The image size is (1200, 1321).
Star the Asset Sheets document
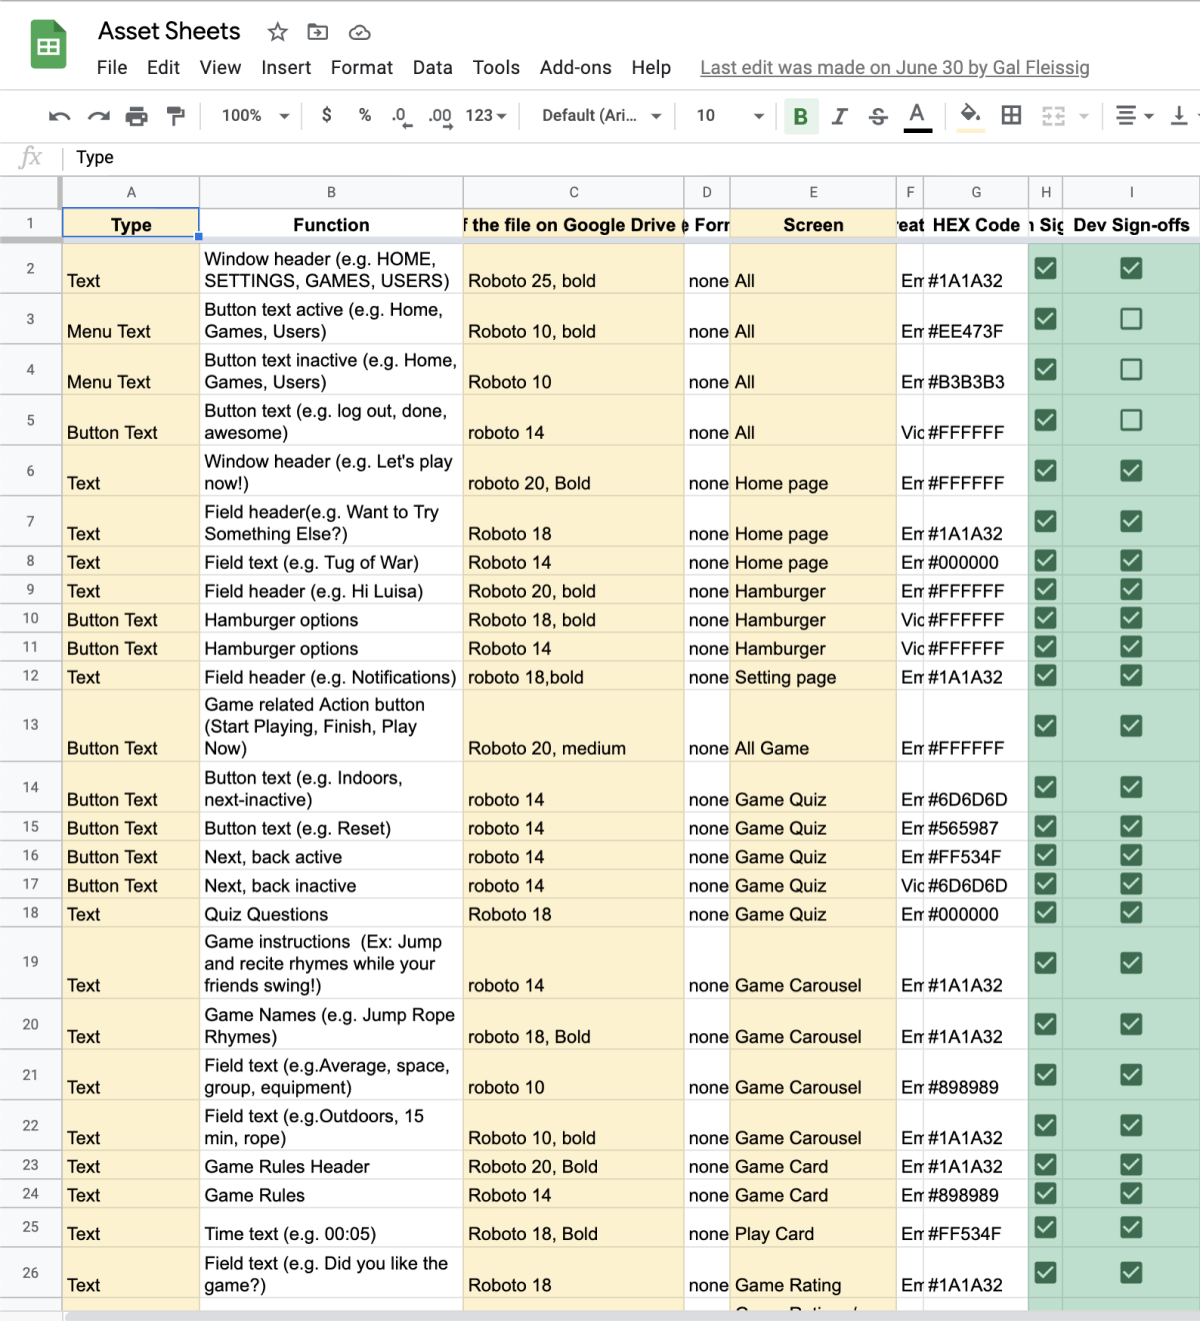click(277, 32)
